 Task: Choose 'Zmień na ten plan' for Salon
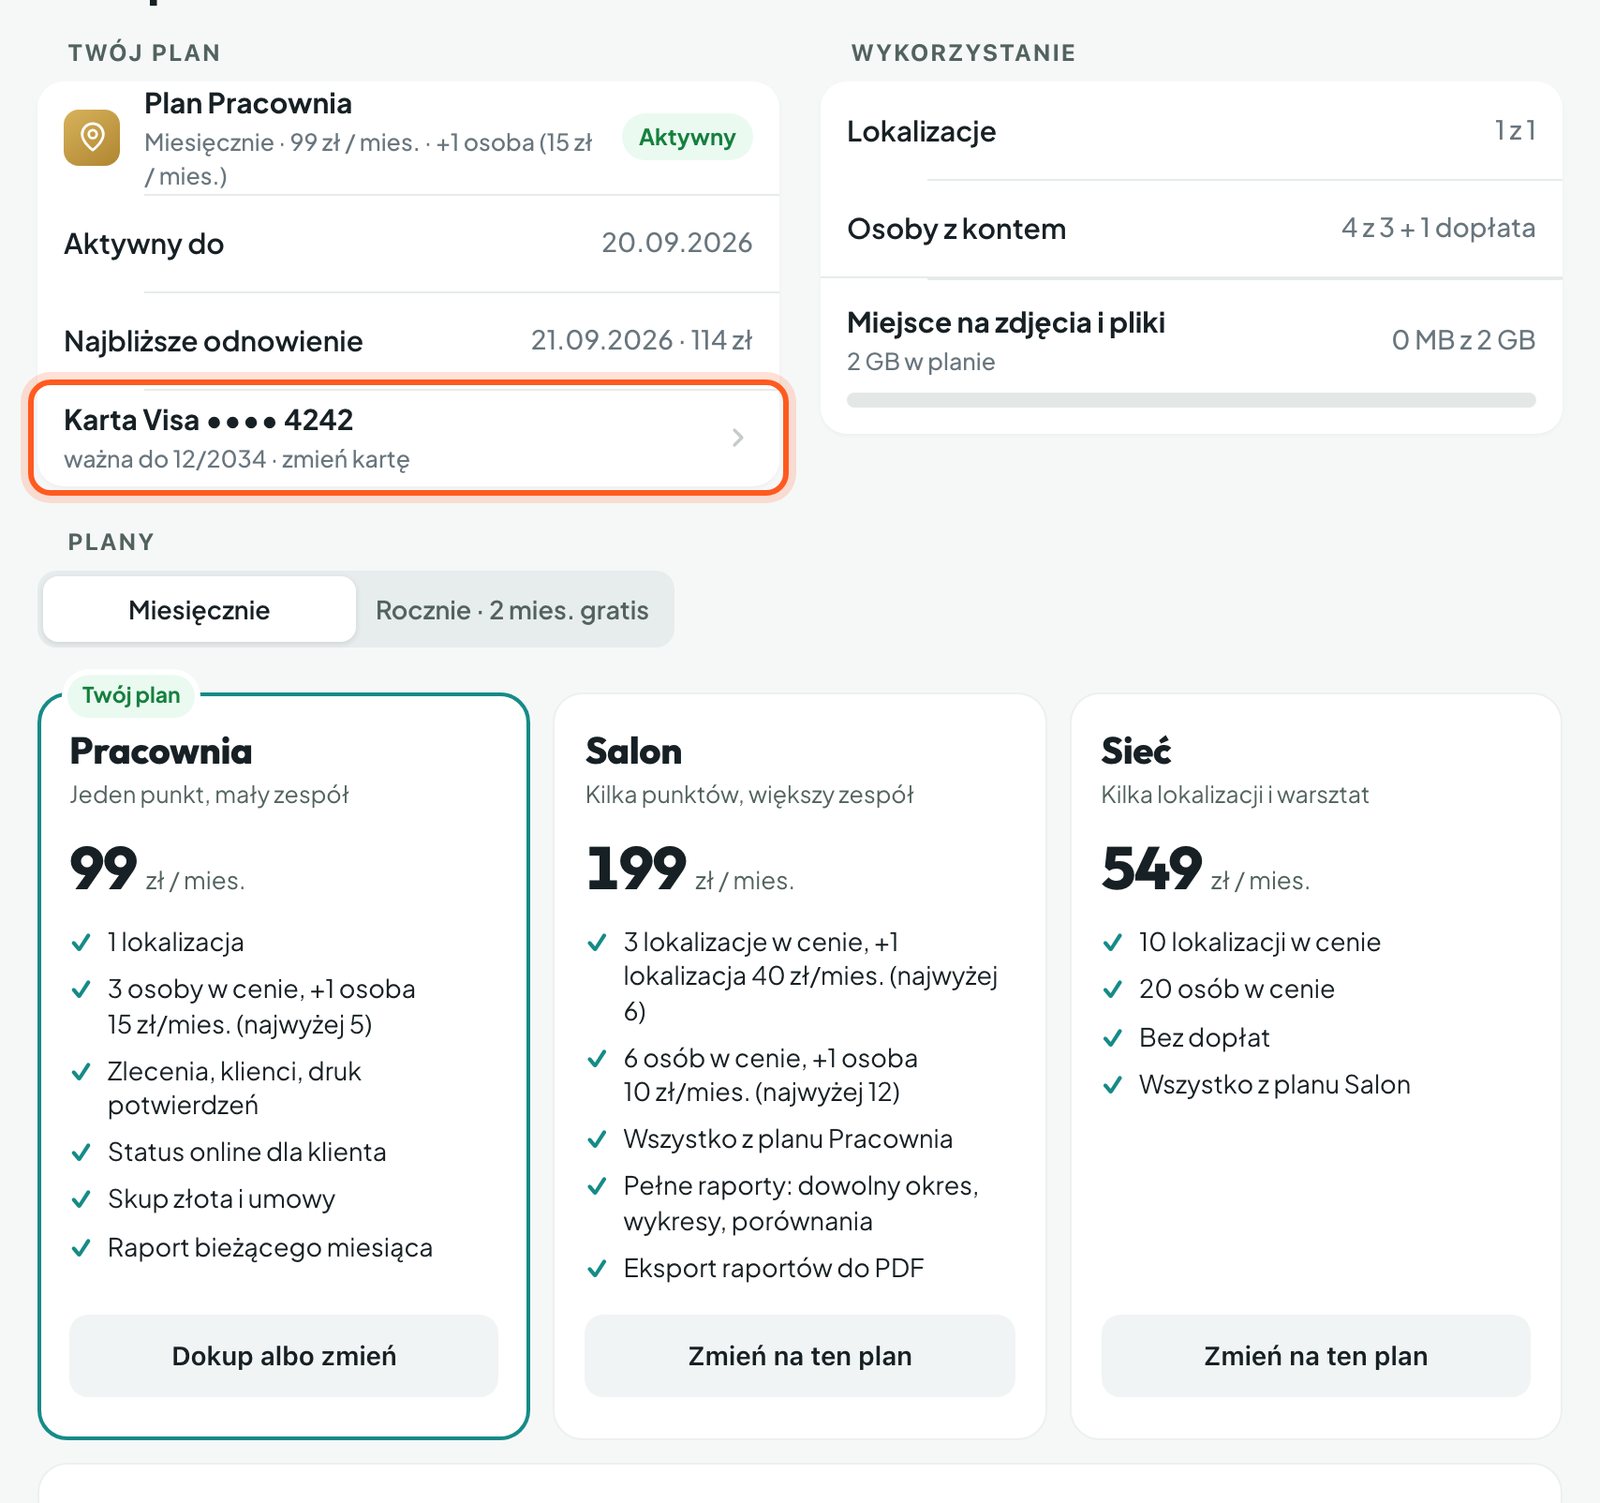point(800,1356)
